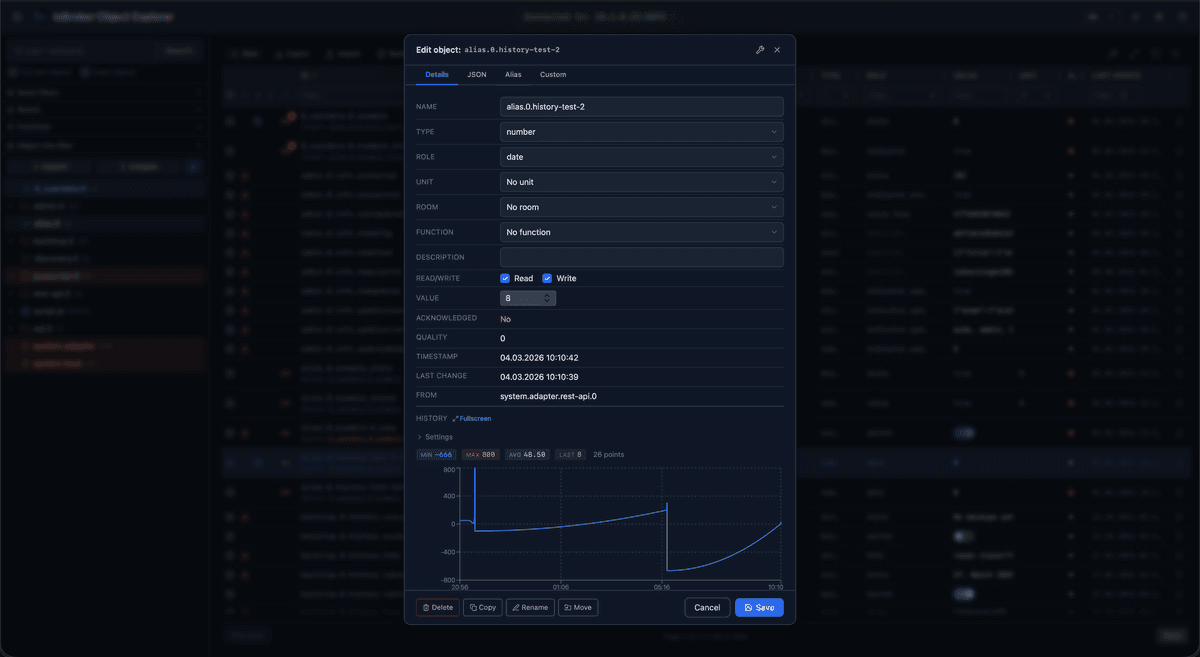This screenshot has height=657, width=1200.
Task: Close the Edit object dialog
Action: (x=778, y=49)
